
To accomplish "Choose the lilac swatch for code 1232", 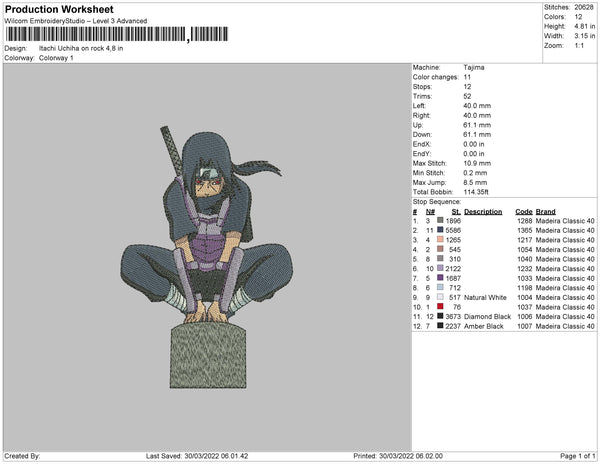I will [x=440, y=268].
